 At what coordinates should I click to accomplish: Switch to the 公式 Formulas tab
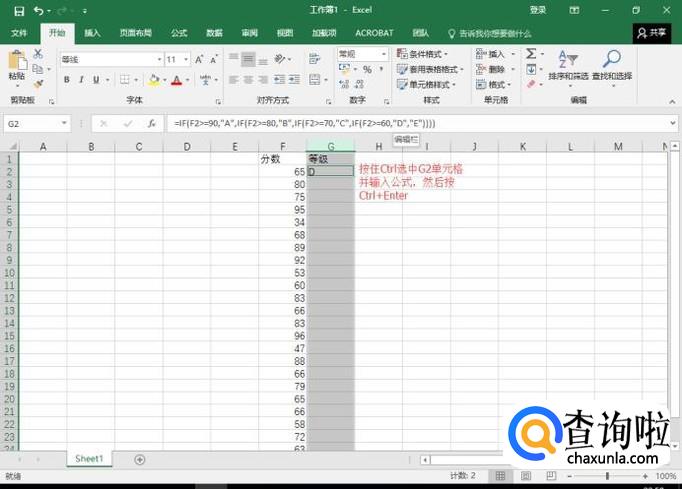point(179,33)
